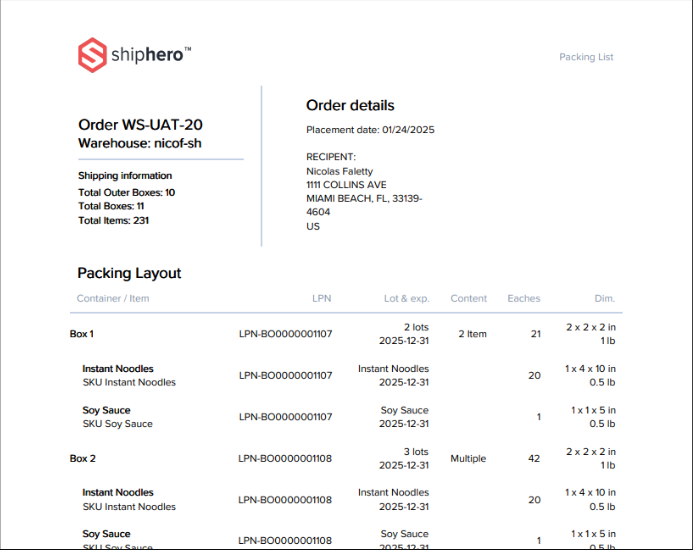Select the Warehouse: nicof-sh text
This screenshot has height=550, width=693.
(x=140, y=143)
